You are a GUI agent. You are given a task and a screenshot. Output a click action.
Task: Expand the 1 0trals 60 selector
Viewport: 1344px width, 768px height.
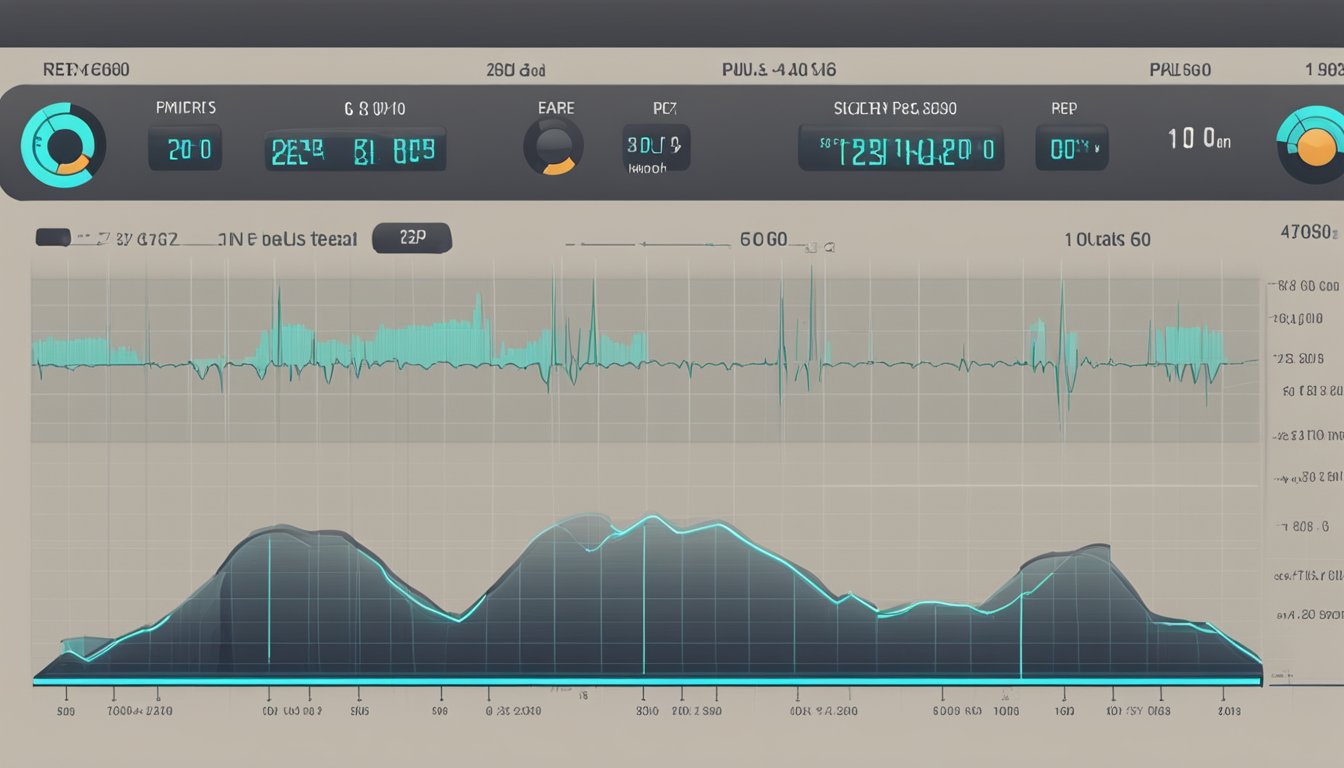[1106, 240]
